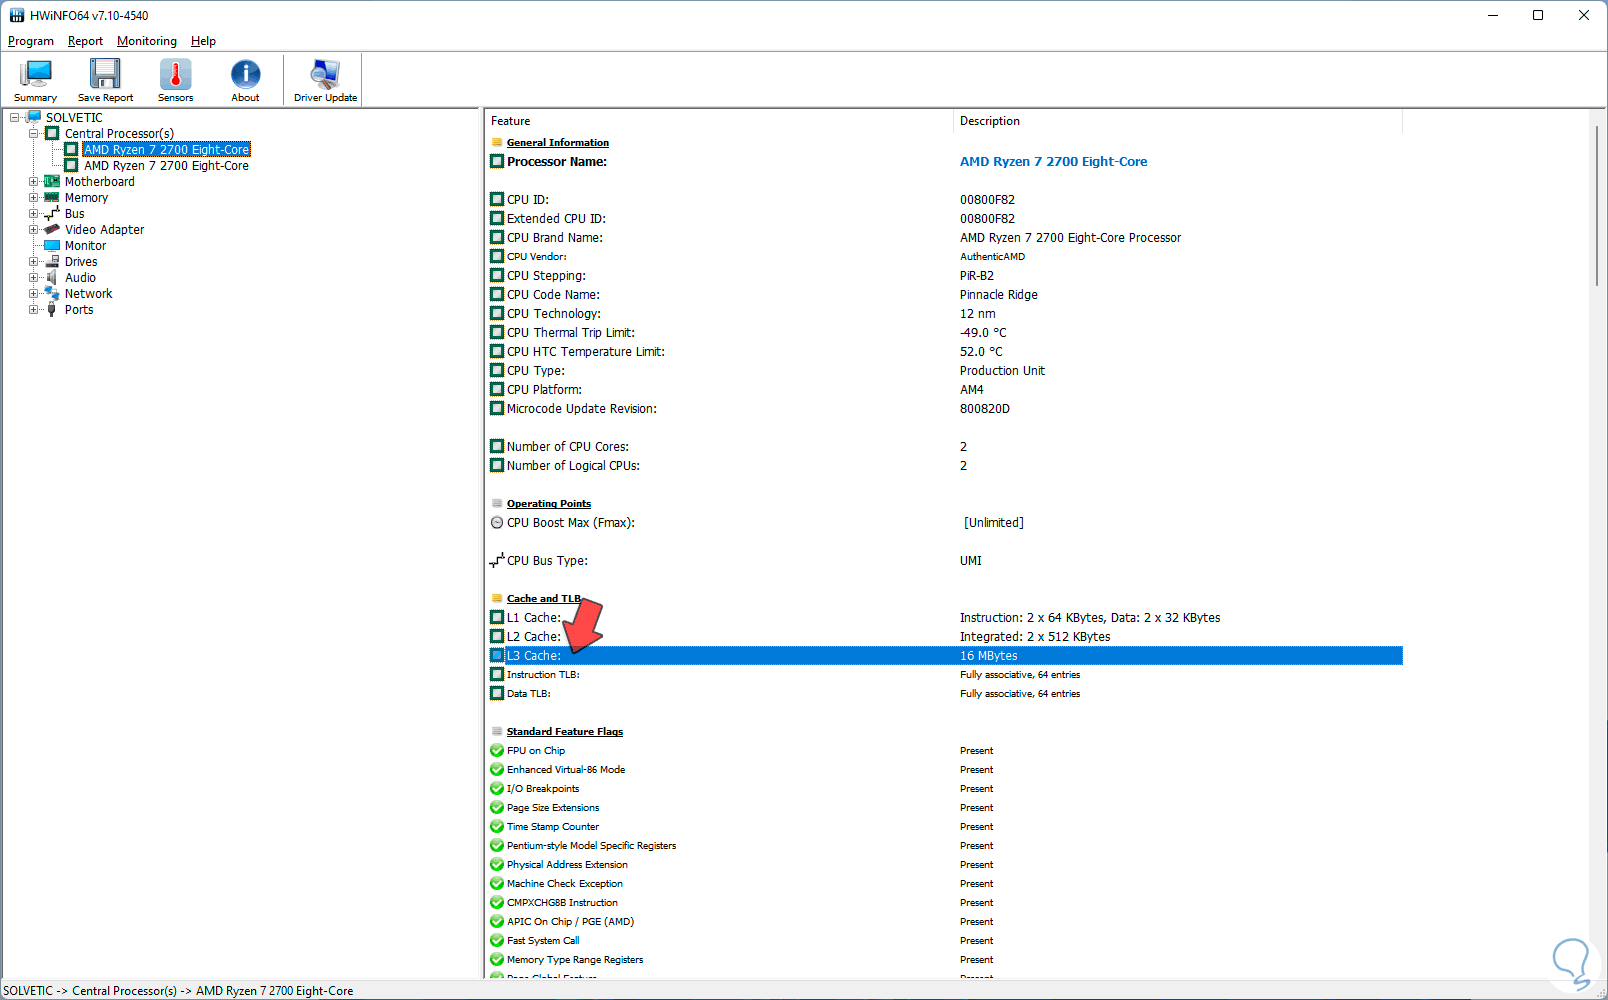Viewport: 1608px width, 1000px height.
Task: Collapse the Central Processor(s) node
Action: tap(33, 134)
